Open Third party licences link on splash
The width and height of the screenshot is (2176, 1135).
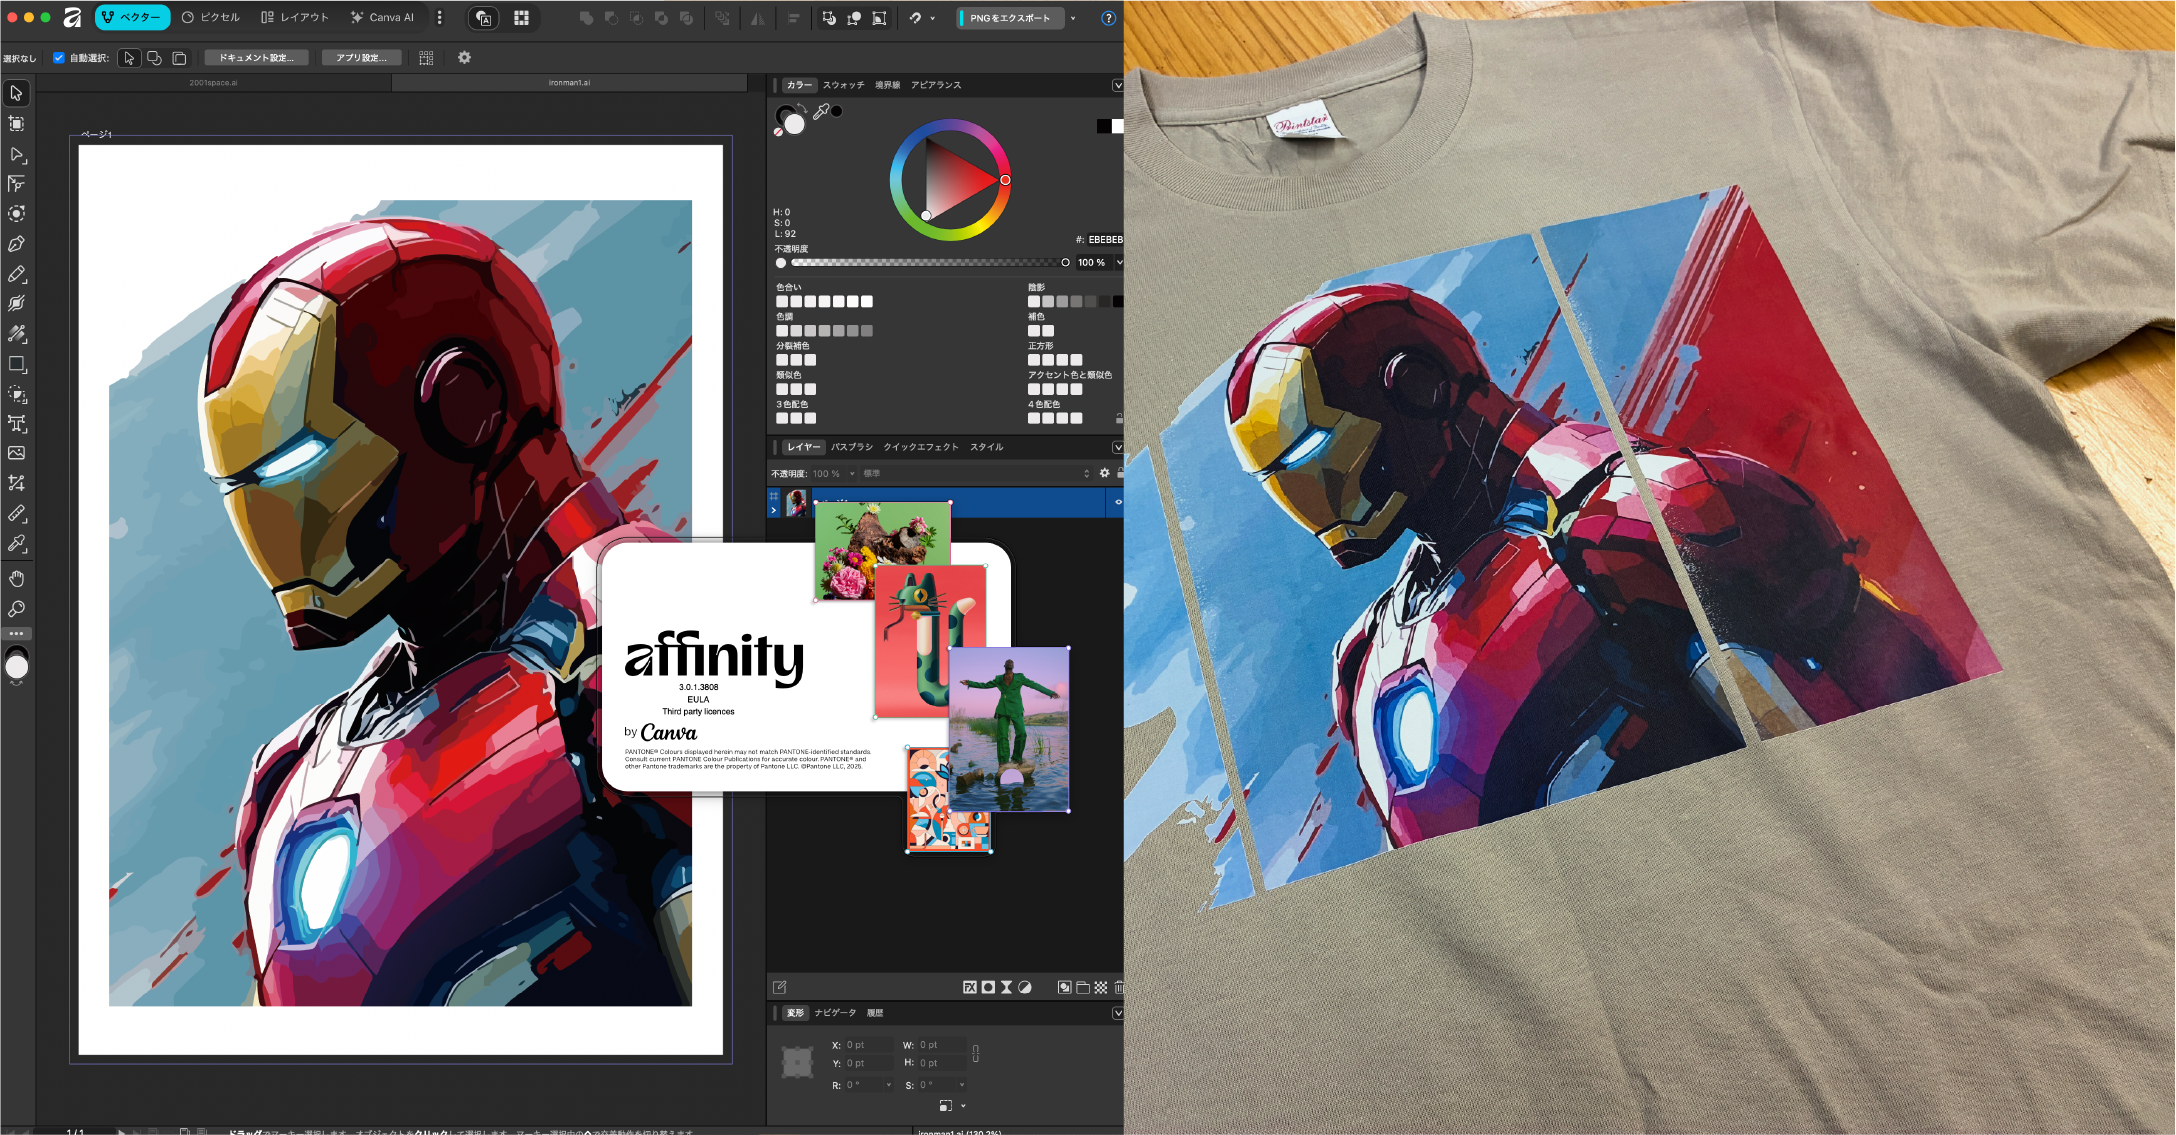[x=698, y=712]
